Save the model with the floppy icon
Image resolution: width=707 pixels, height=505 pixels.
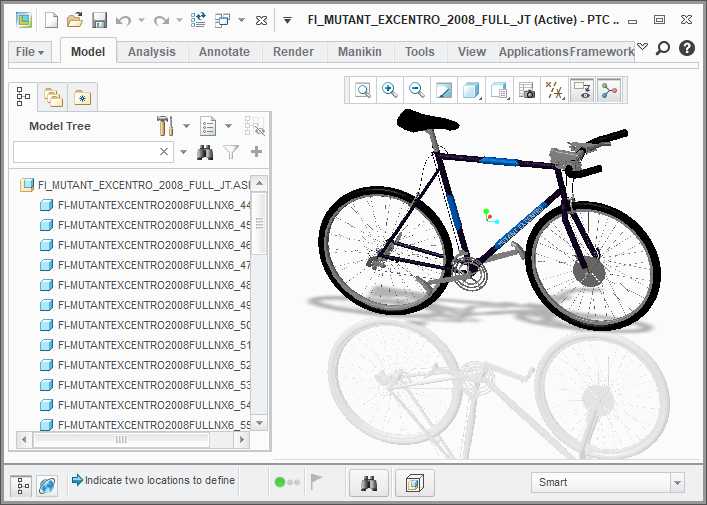[99, 20]
